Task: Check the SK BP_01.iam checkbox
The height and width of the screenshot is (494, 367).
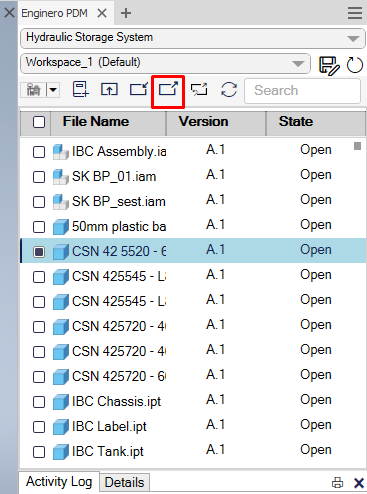Action: [39, 177]
